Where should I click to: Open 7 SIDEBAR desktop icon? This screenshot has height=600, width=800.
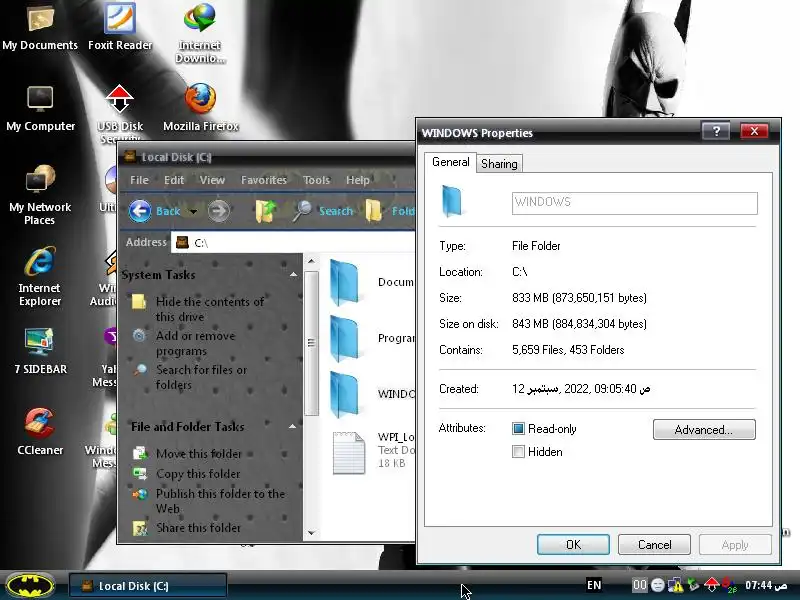pyautogui.click(x=40, y=351)
